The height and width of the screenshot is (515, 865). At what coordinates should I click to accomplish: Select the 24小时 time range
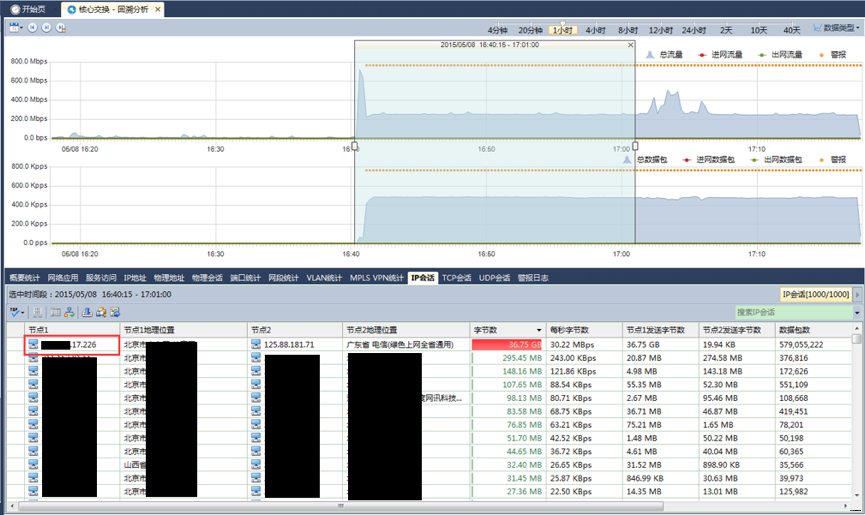pyautogui.click(x=693, y=30)
